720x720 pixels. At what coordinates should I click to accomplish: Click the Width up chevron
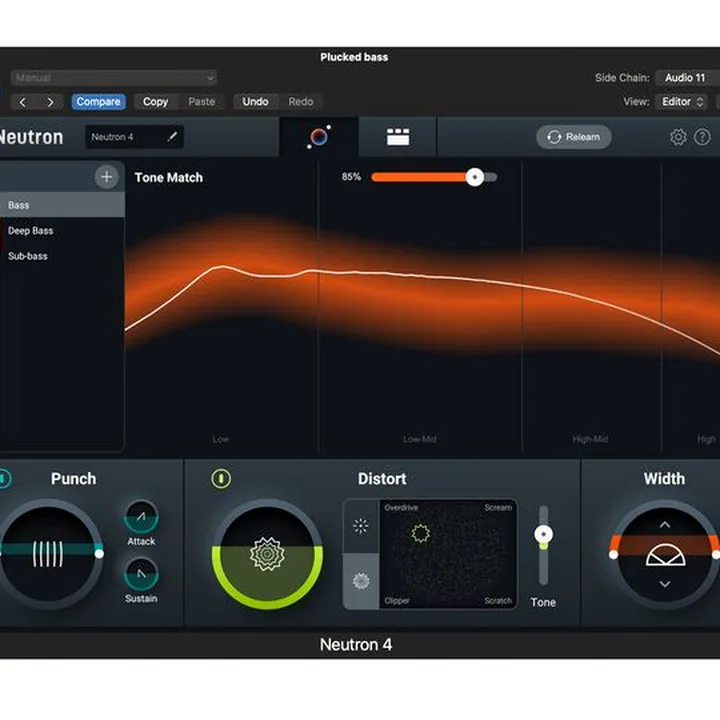(x=664, y=525)
